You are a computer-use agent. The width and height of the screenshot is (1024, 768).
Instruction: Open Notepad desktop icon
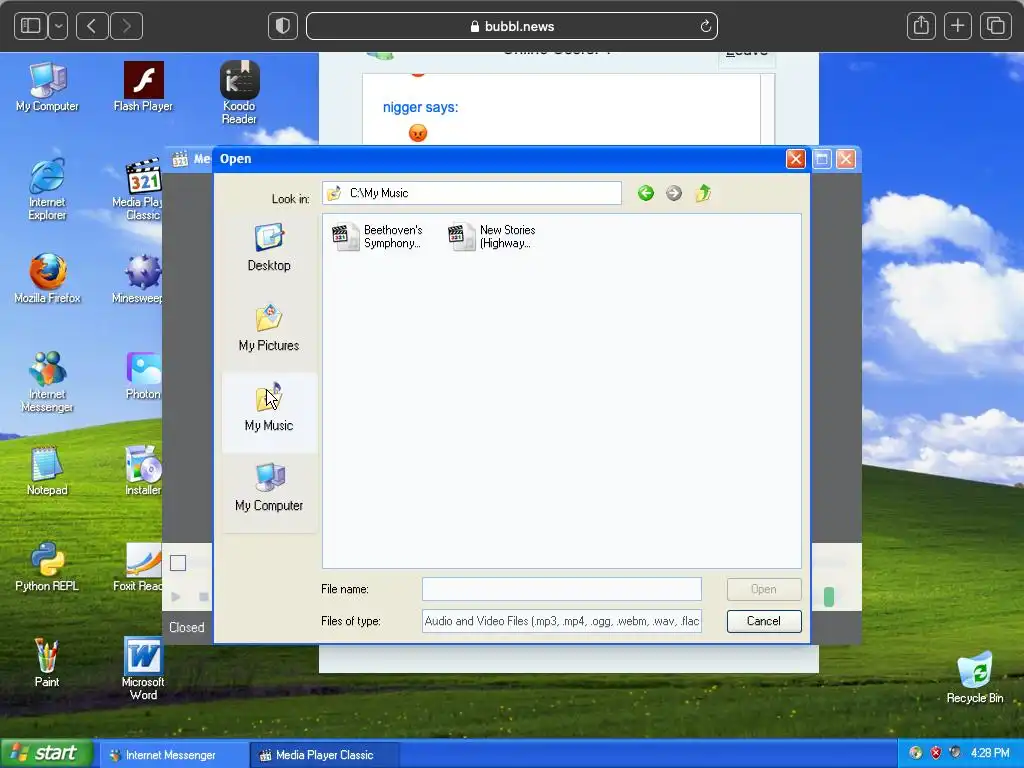point(47,471)
